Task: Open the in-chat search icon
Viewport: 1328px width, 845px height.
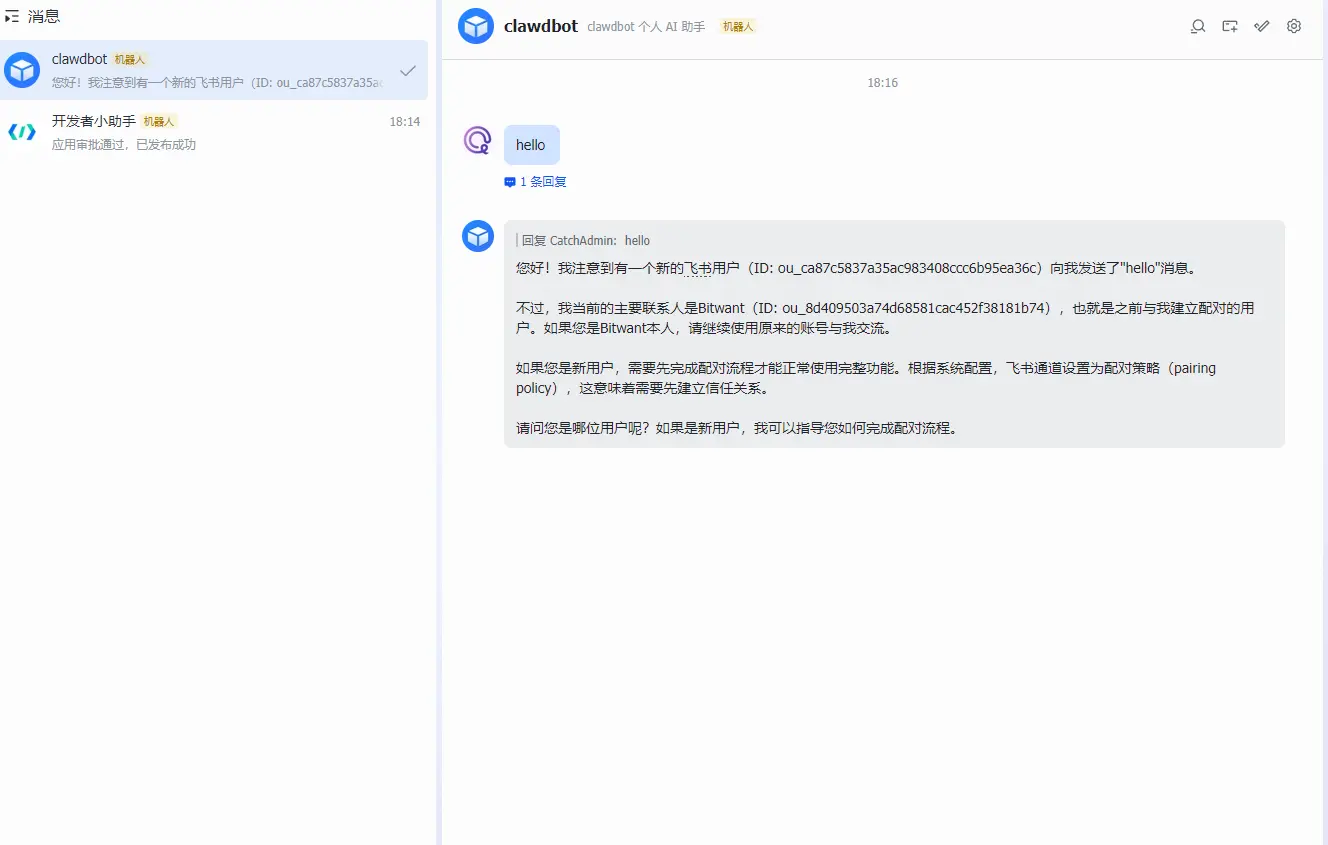Action: click(1197, 26)
